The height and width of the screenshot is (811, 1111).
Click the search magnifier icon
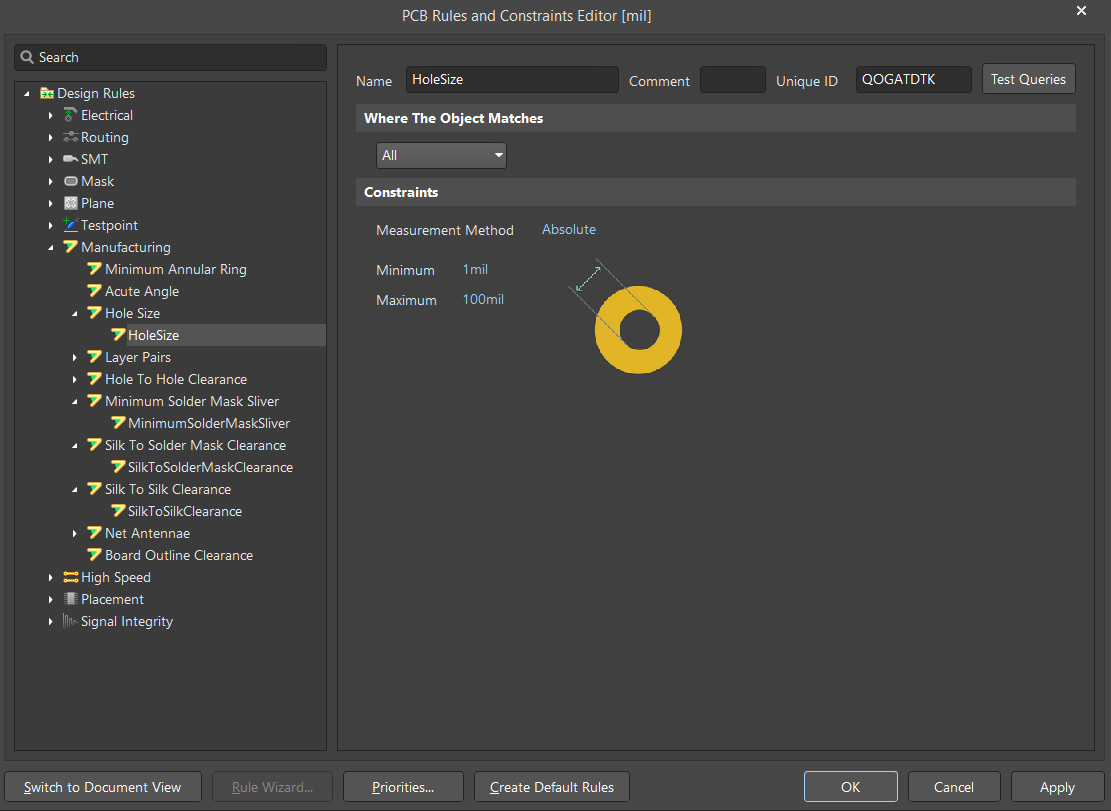pos(27,57)
